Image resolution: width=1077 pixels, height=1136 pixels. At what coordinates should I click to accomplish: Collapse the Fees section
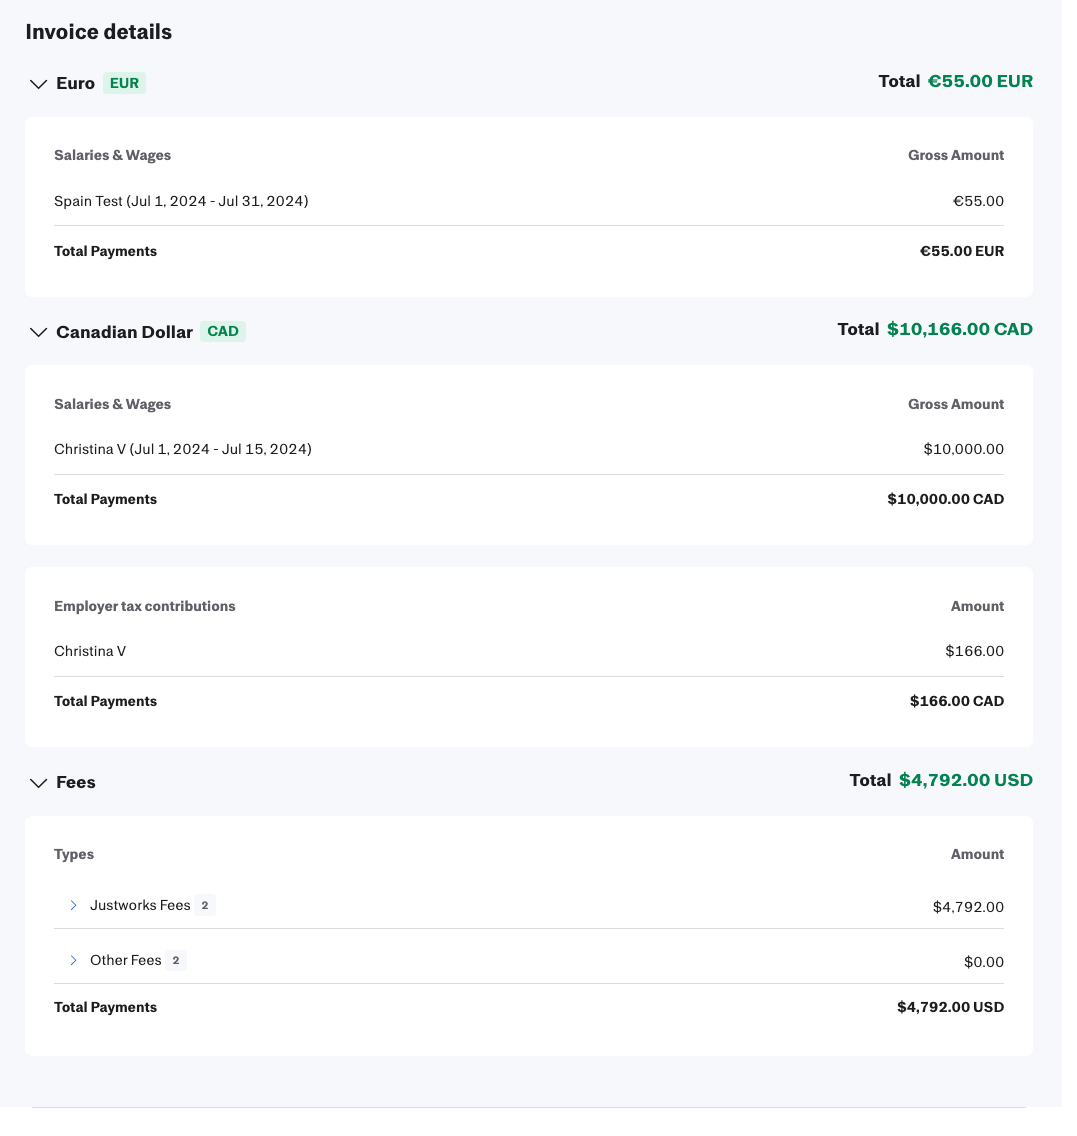(x=38, y=782)
